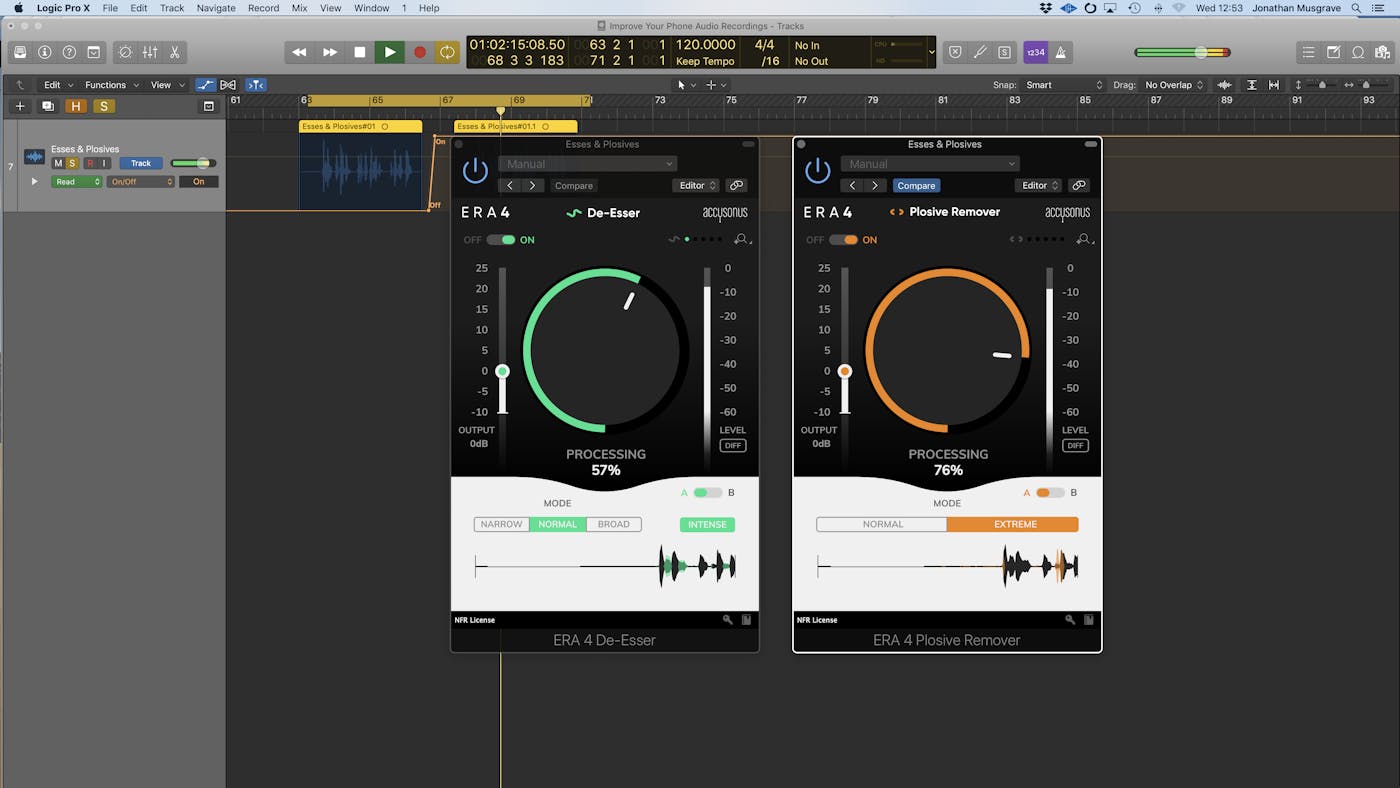
Task: Open the Toolbar tray icon
Action: tap(93, 52)
